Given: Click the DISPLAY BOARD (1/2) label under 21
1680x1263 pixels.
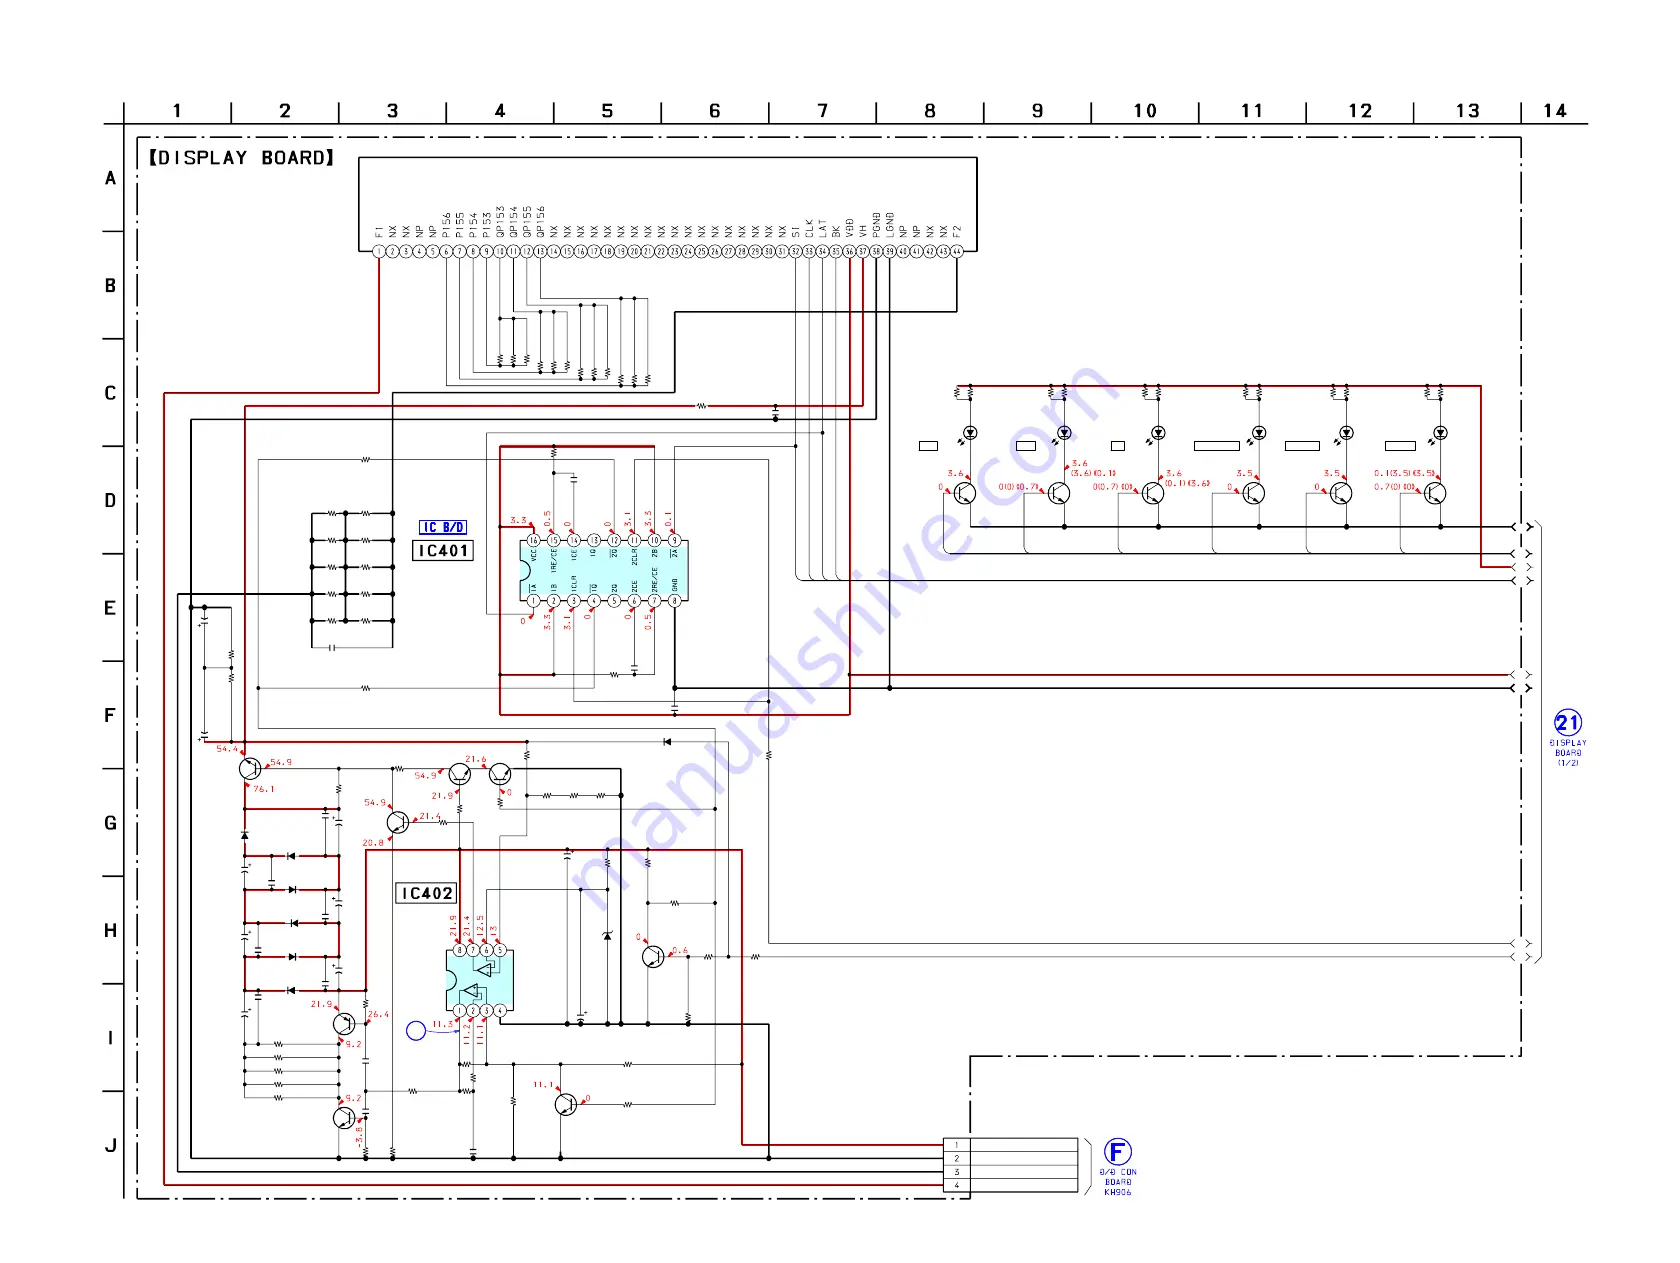Looking at the screenshot, I should point(1568,753).
